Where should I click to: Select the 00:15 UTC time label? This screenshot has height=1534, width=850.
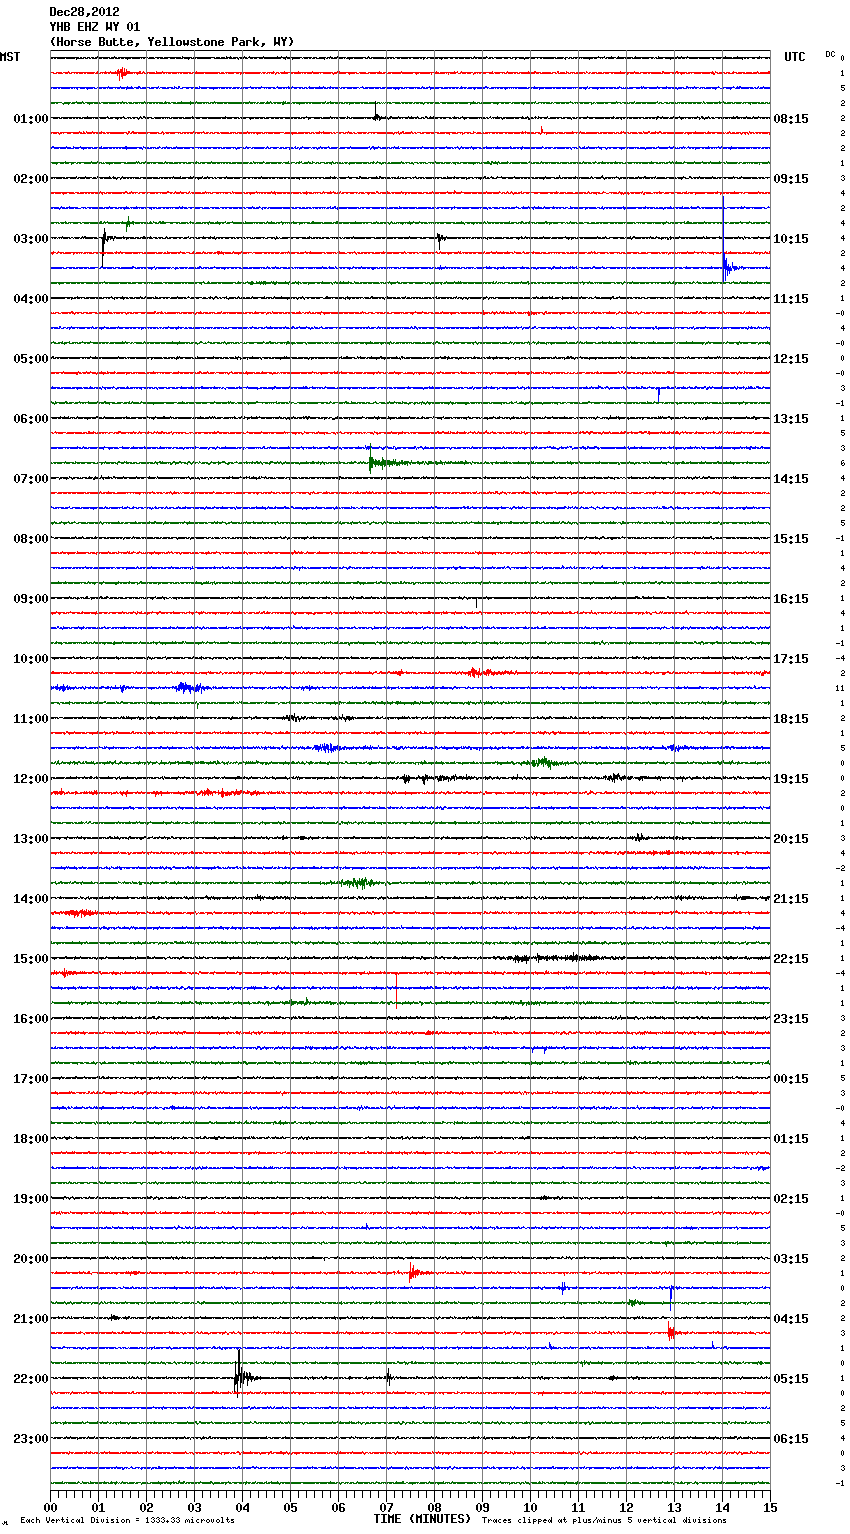(x=791, y=1079)
